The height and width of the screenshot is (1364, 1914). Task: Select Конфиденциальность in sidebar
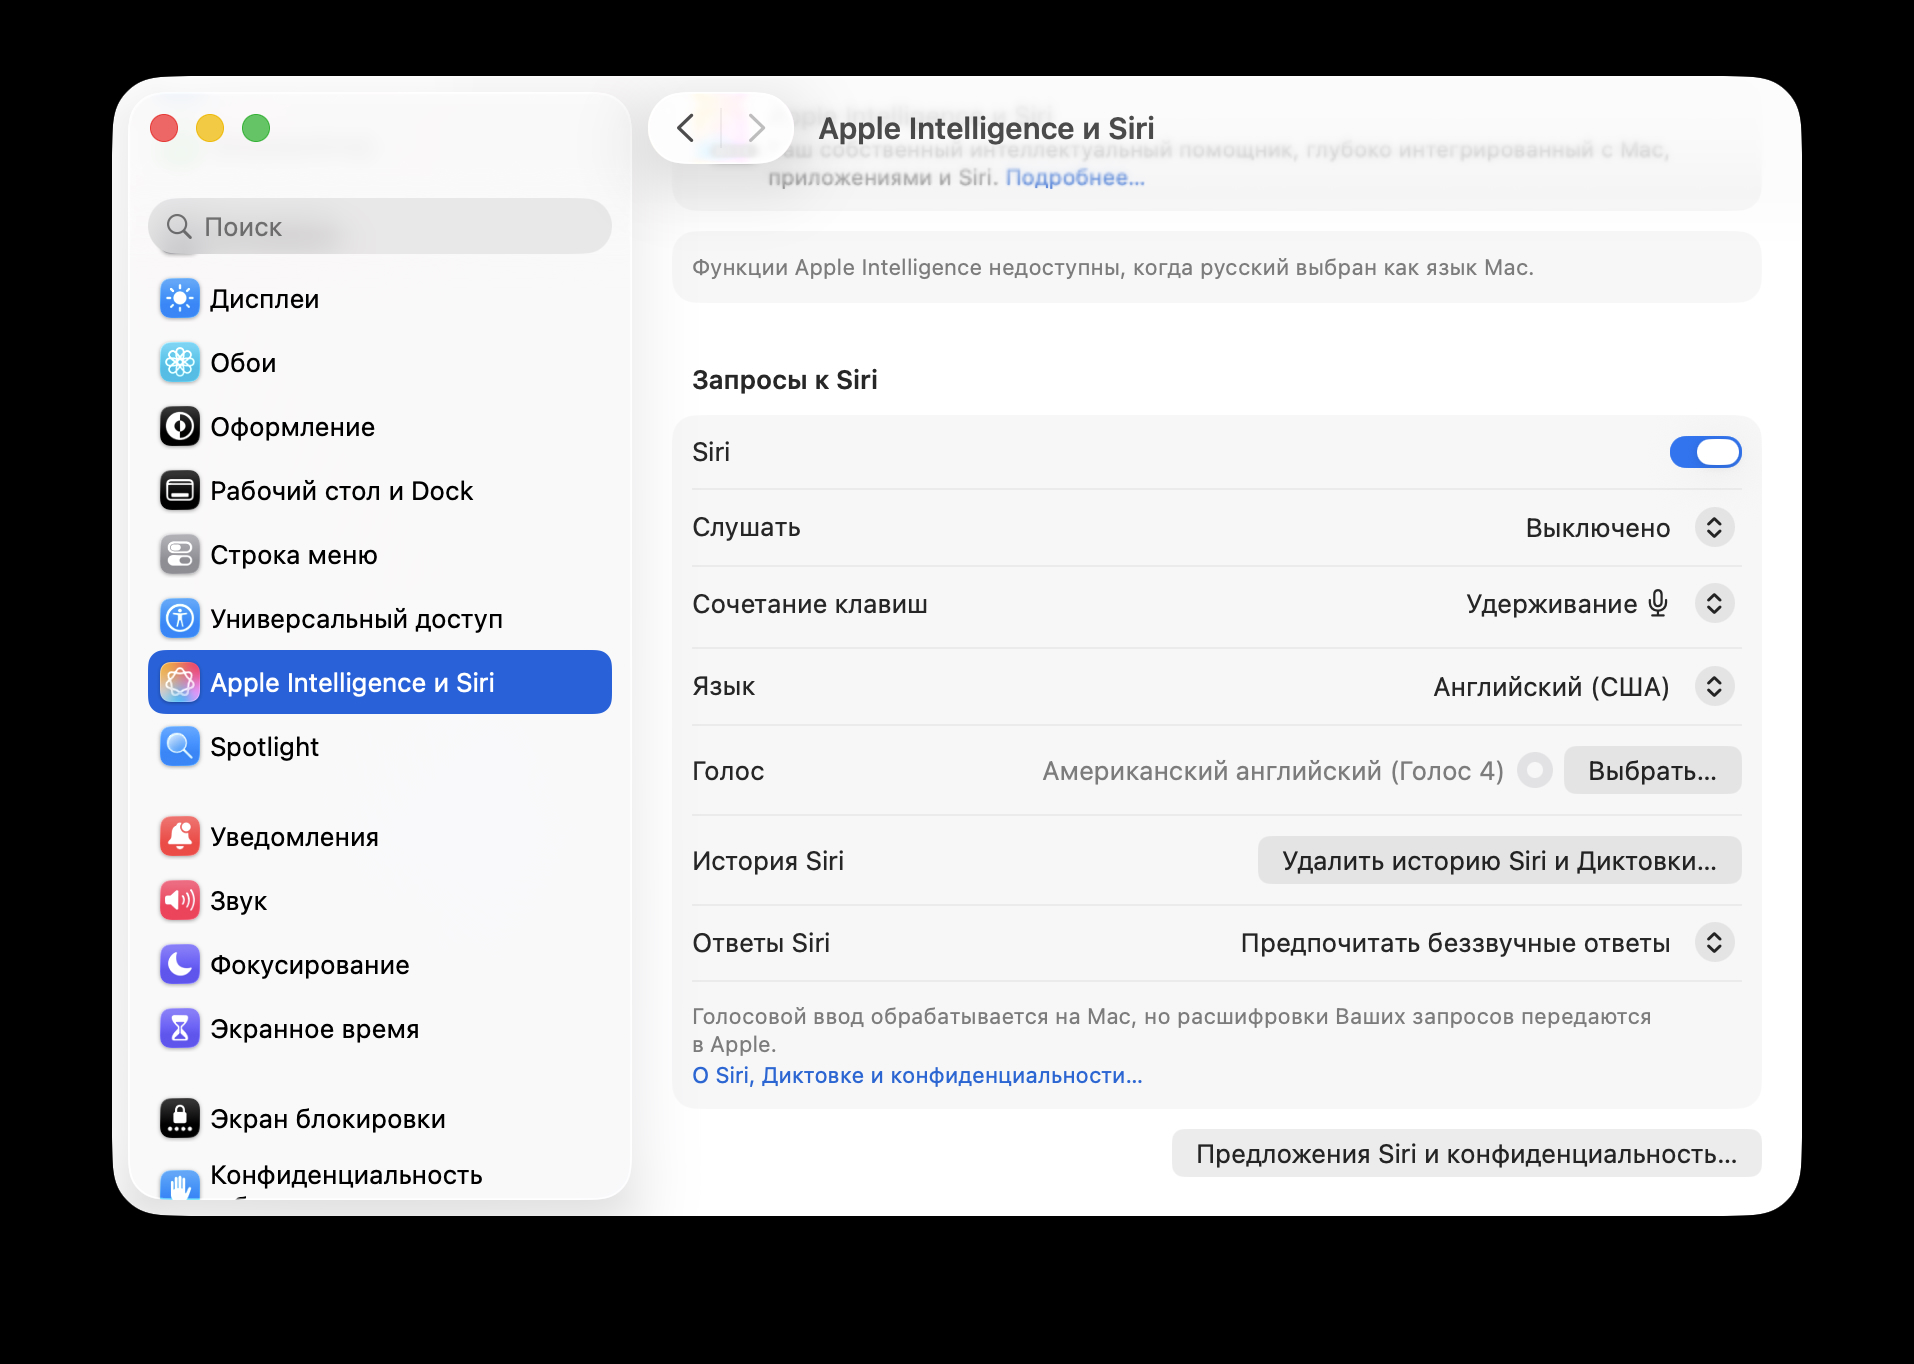(380, 1178)
